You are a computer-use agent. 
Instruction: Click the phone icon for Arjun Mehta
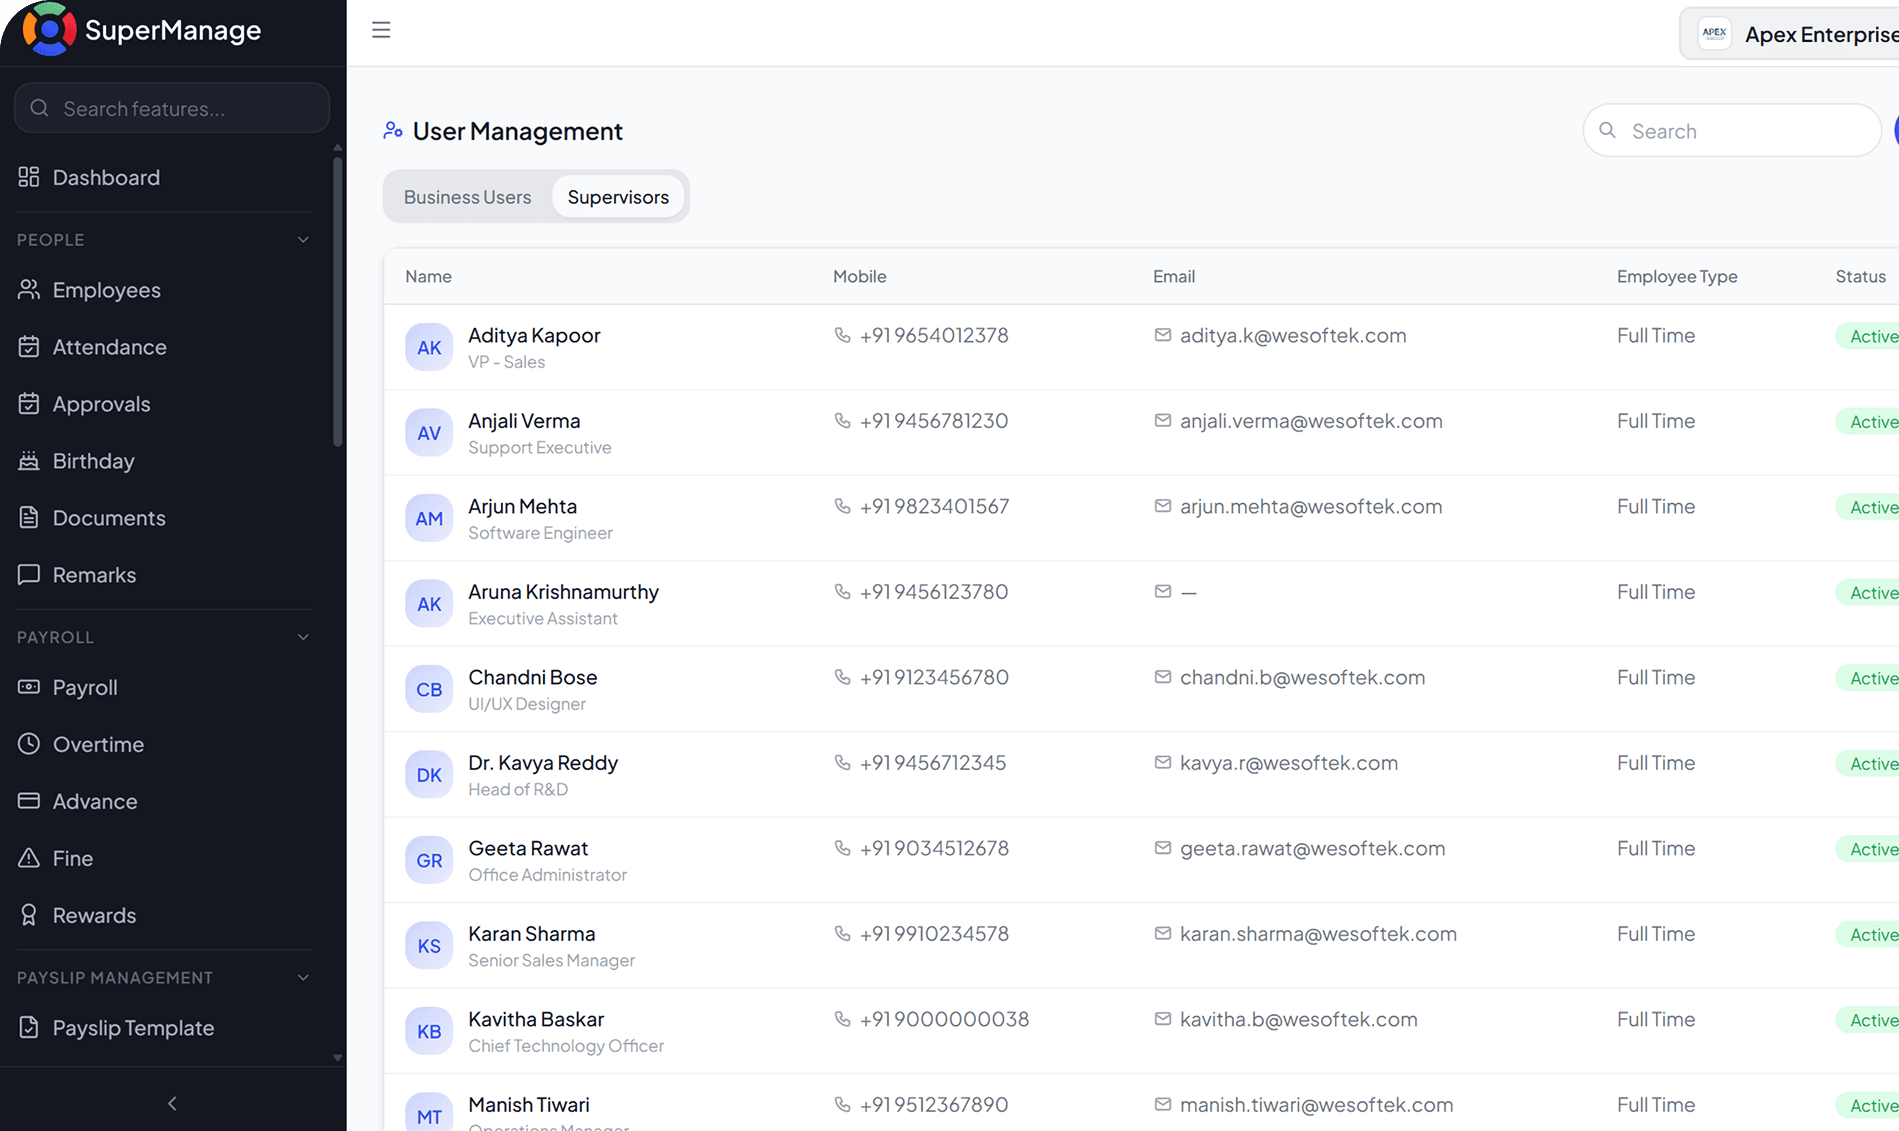842,506
